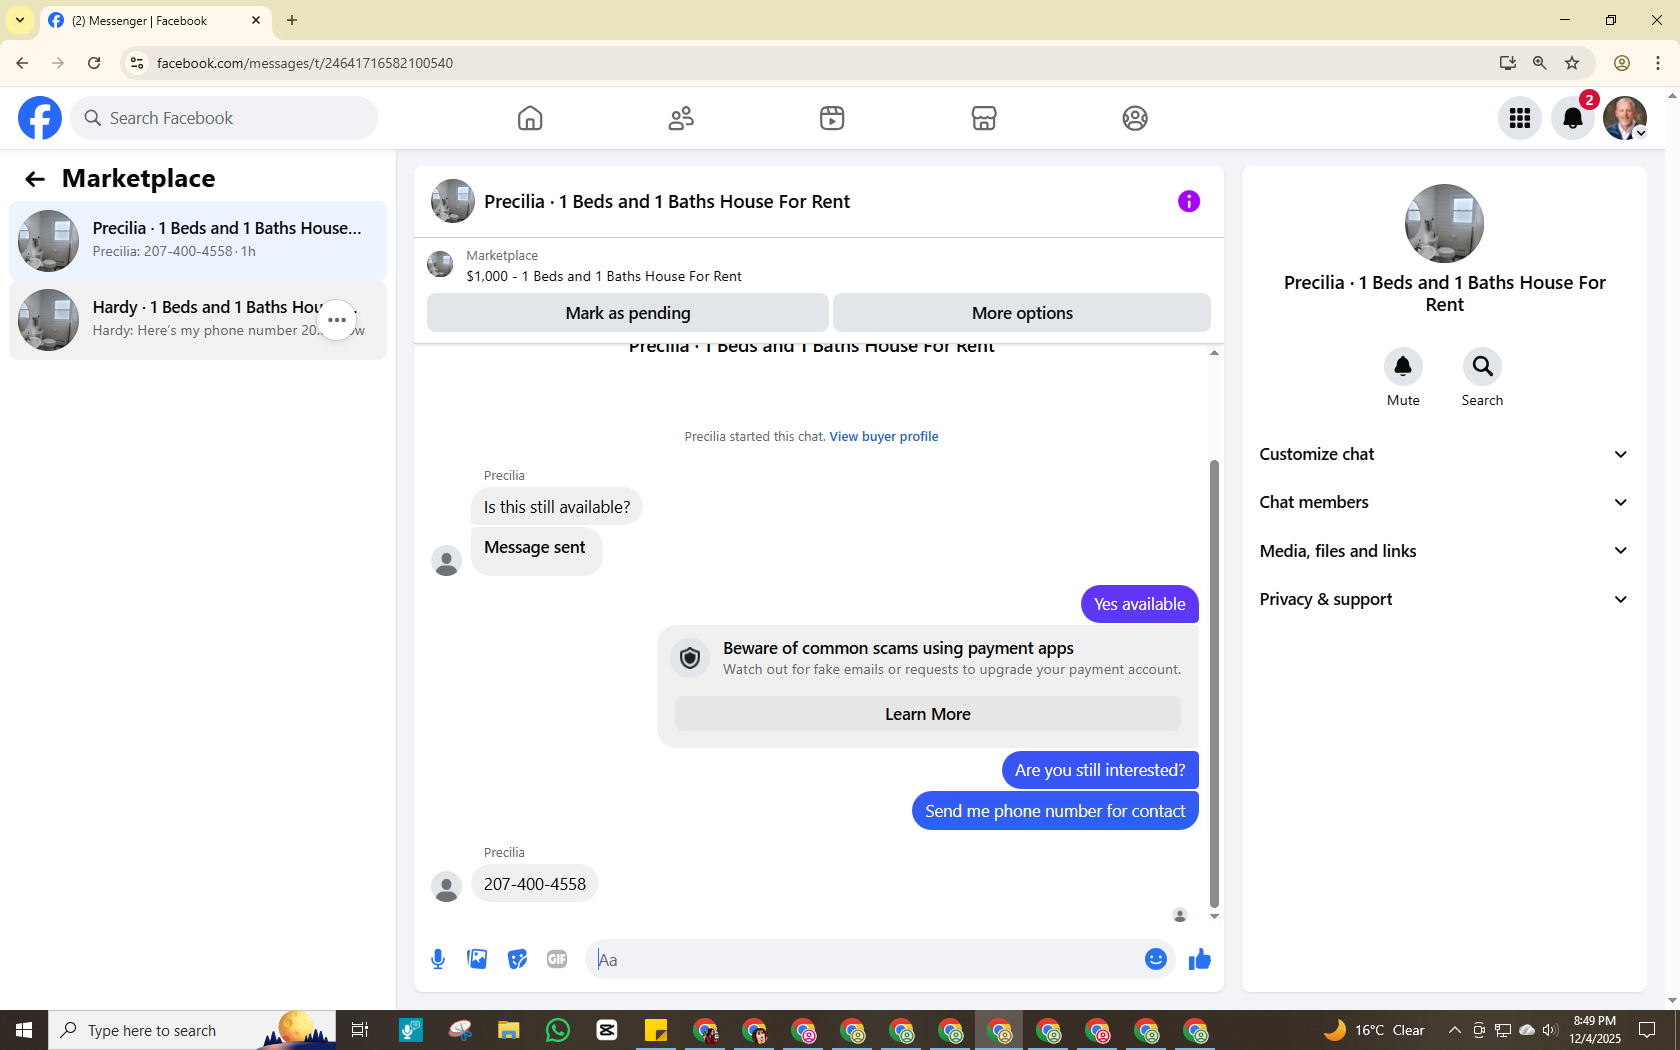Reload the page in the browser
This screenshot has height=1050, width=1680.
(x=94, y=63)
